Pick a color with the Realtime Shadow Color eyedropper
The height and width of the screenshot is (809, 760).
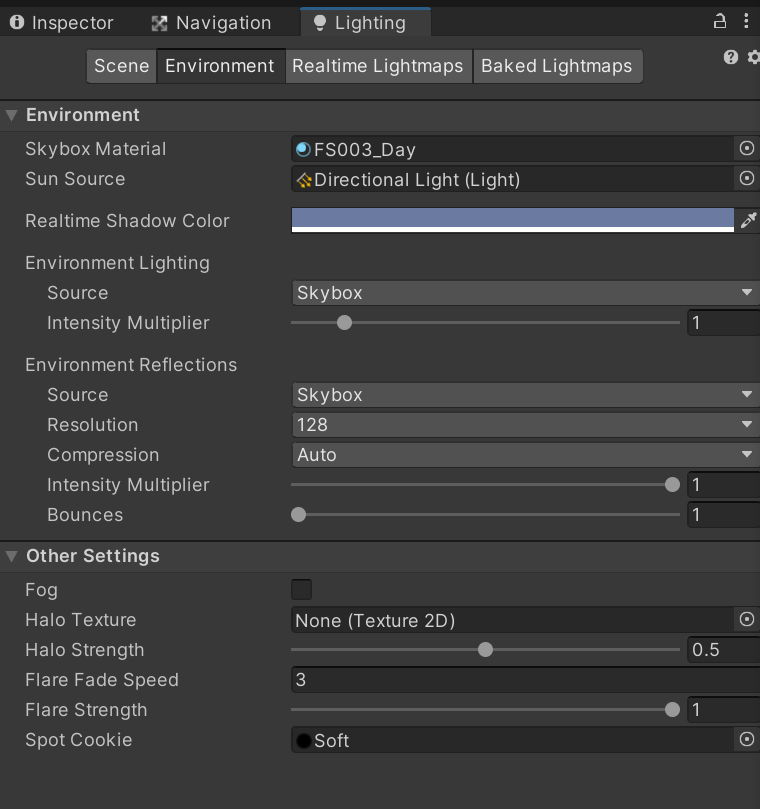748,220
